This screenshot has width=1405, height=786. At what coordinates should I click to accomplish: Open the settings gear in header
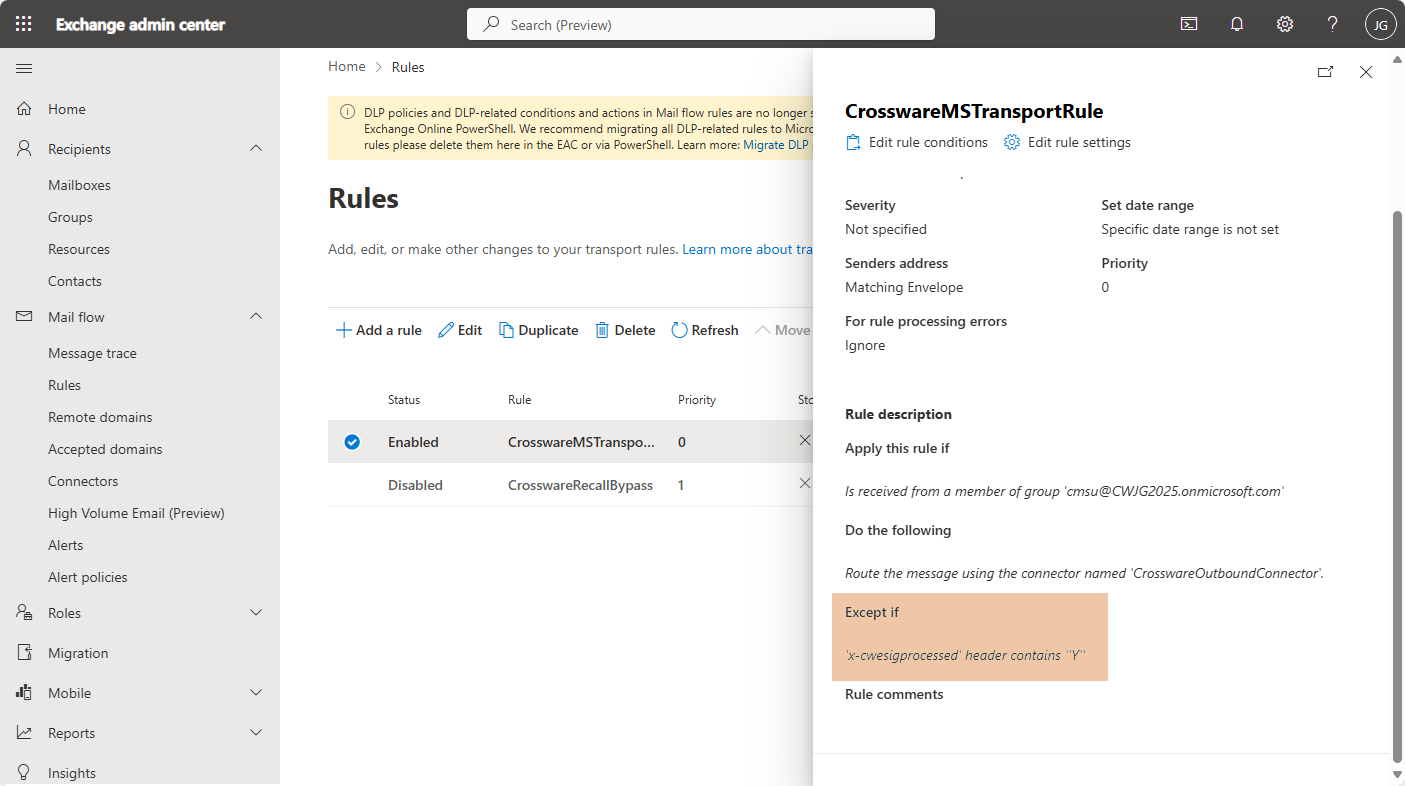[x=1285, y=24]
